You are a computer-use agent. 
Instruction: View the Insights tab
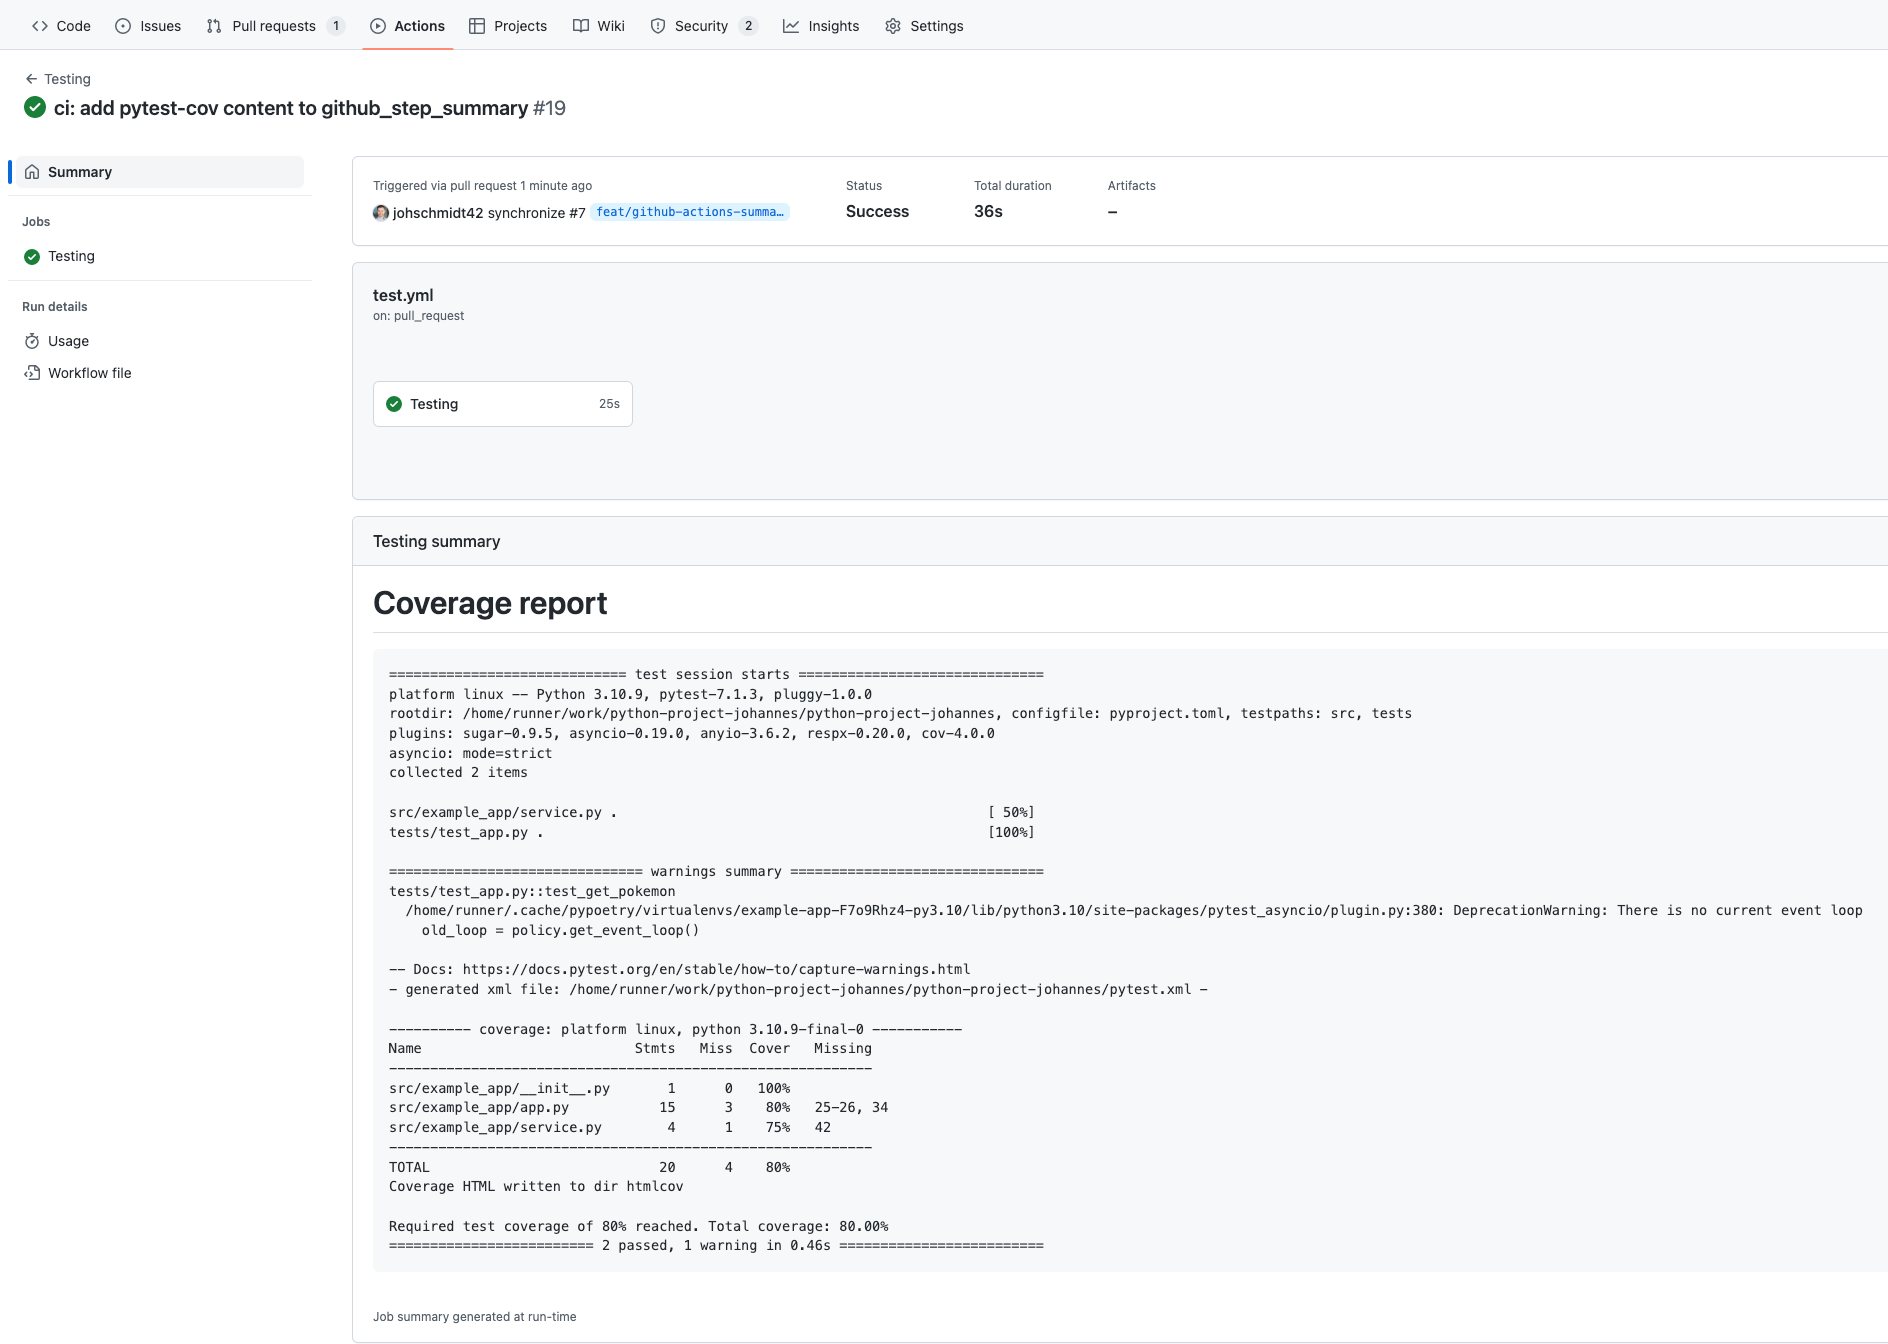[x=821, y=26]
